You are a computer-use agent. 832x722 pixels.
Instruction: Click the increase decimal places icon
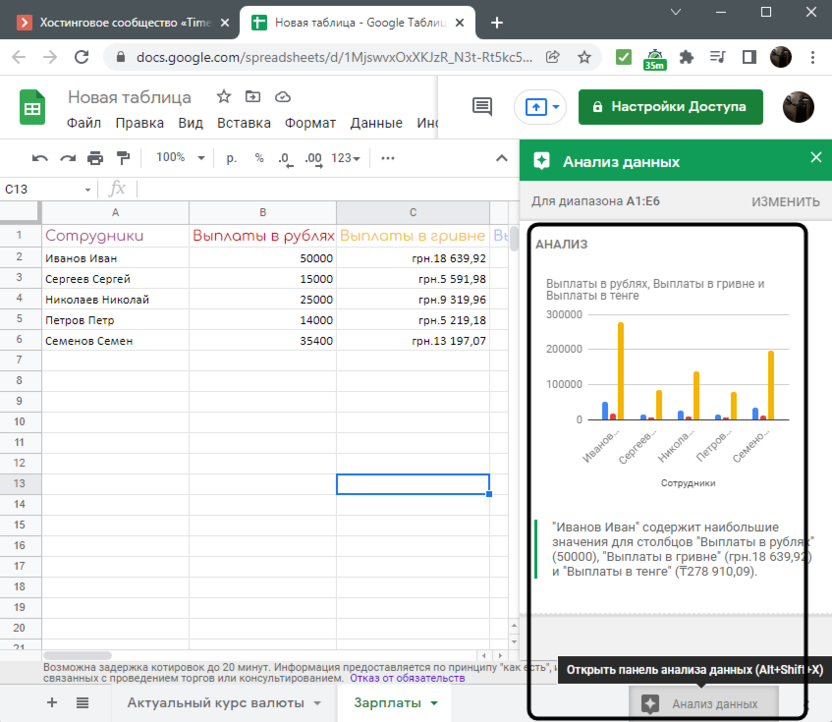coord(313,158)
